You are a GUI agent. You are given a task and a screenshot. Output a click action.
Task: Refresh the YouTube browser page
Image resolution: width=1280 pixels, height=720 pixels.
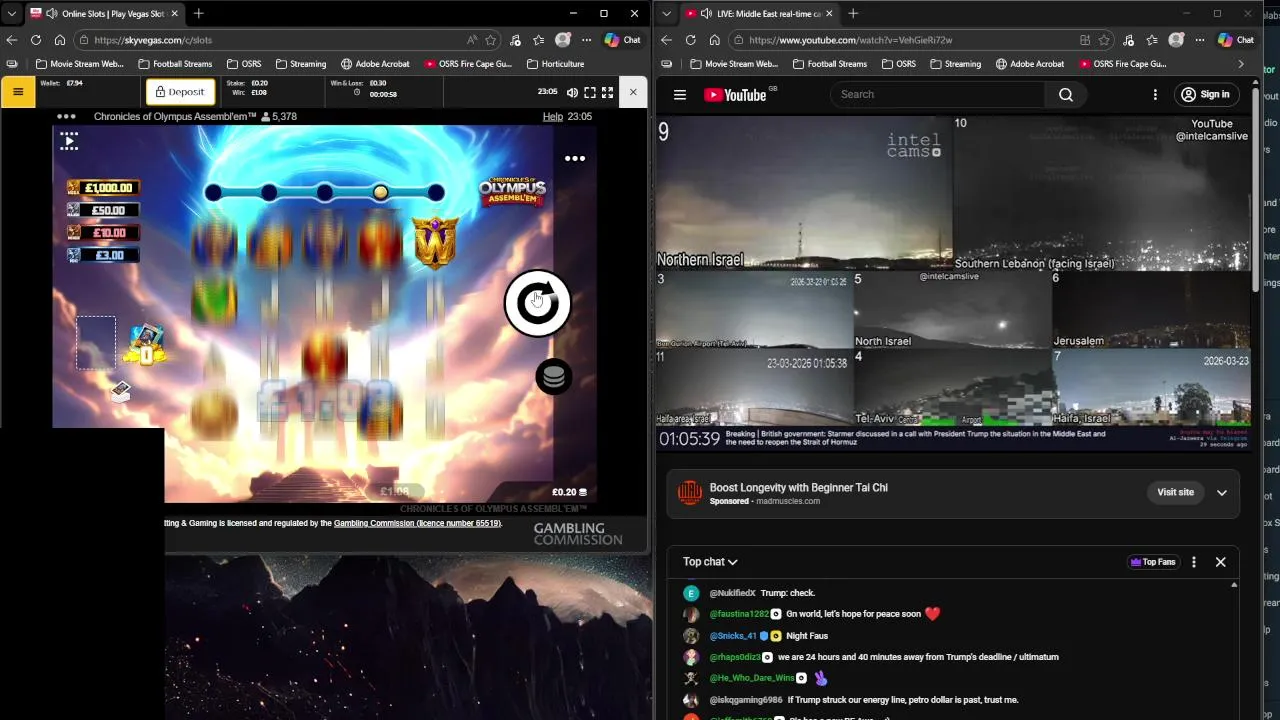click(x=691, y=40)
